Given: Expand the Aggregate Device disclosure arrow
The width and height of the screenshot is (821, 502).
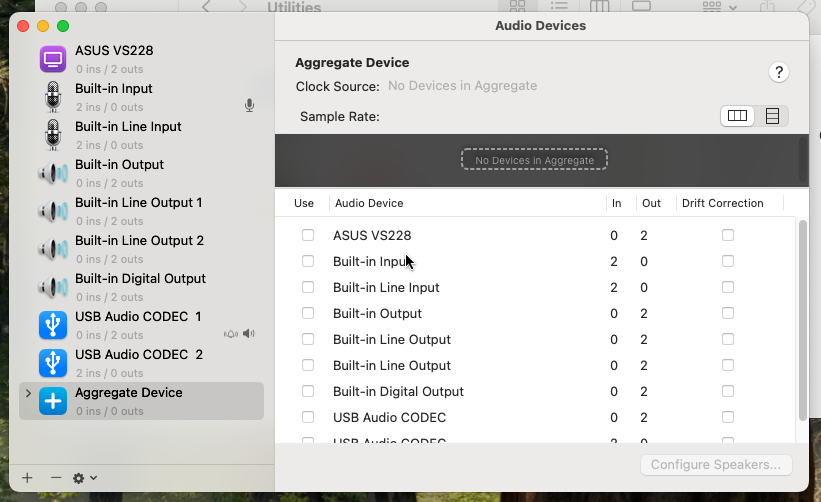Looking at the screenshot, I should coord(28,393).
